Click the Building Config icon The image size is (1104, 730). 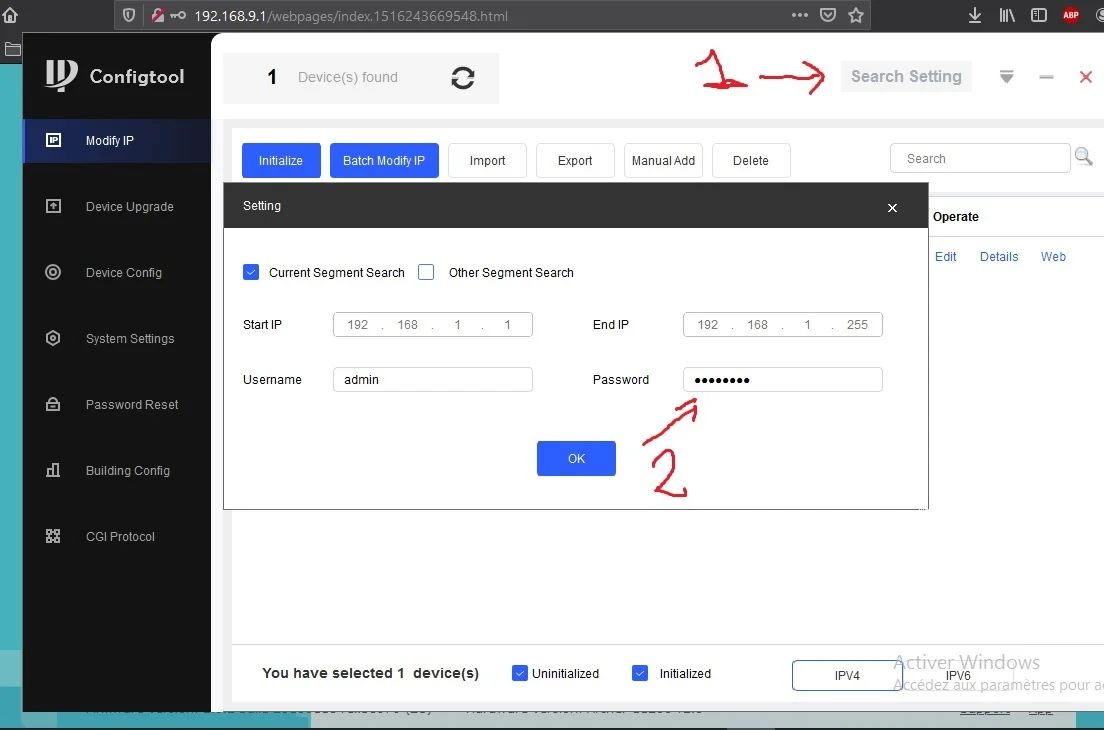(x=53, y=470)
